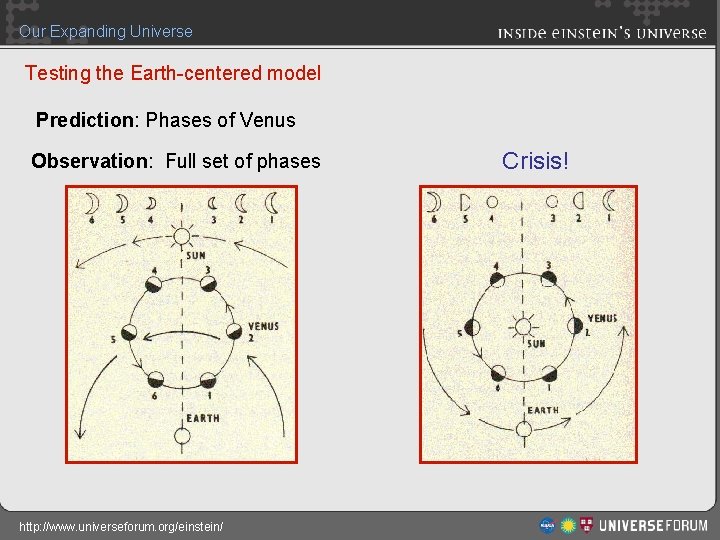720x540 pixels.
Task: Click Venus position 2 in left diagram
Action: click(x=234, y=331)
